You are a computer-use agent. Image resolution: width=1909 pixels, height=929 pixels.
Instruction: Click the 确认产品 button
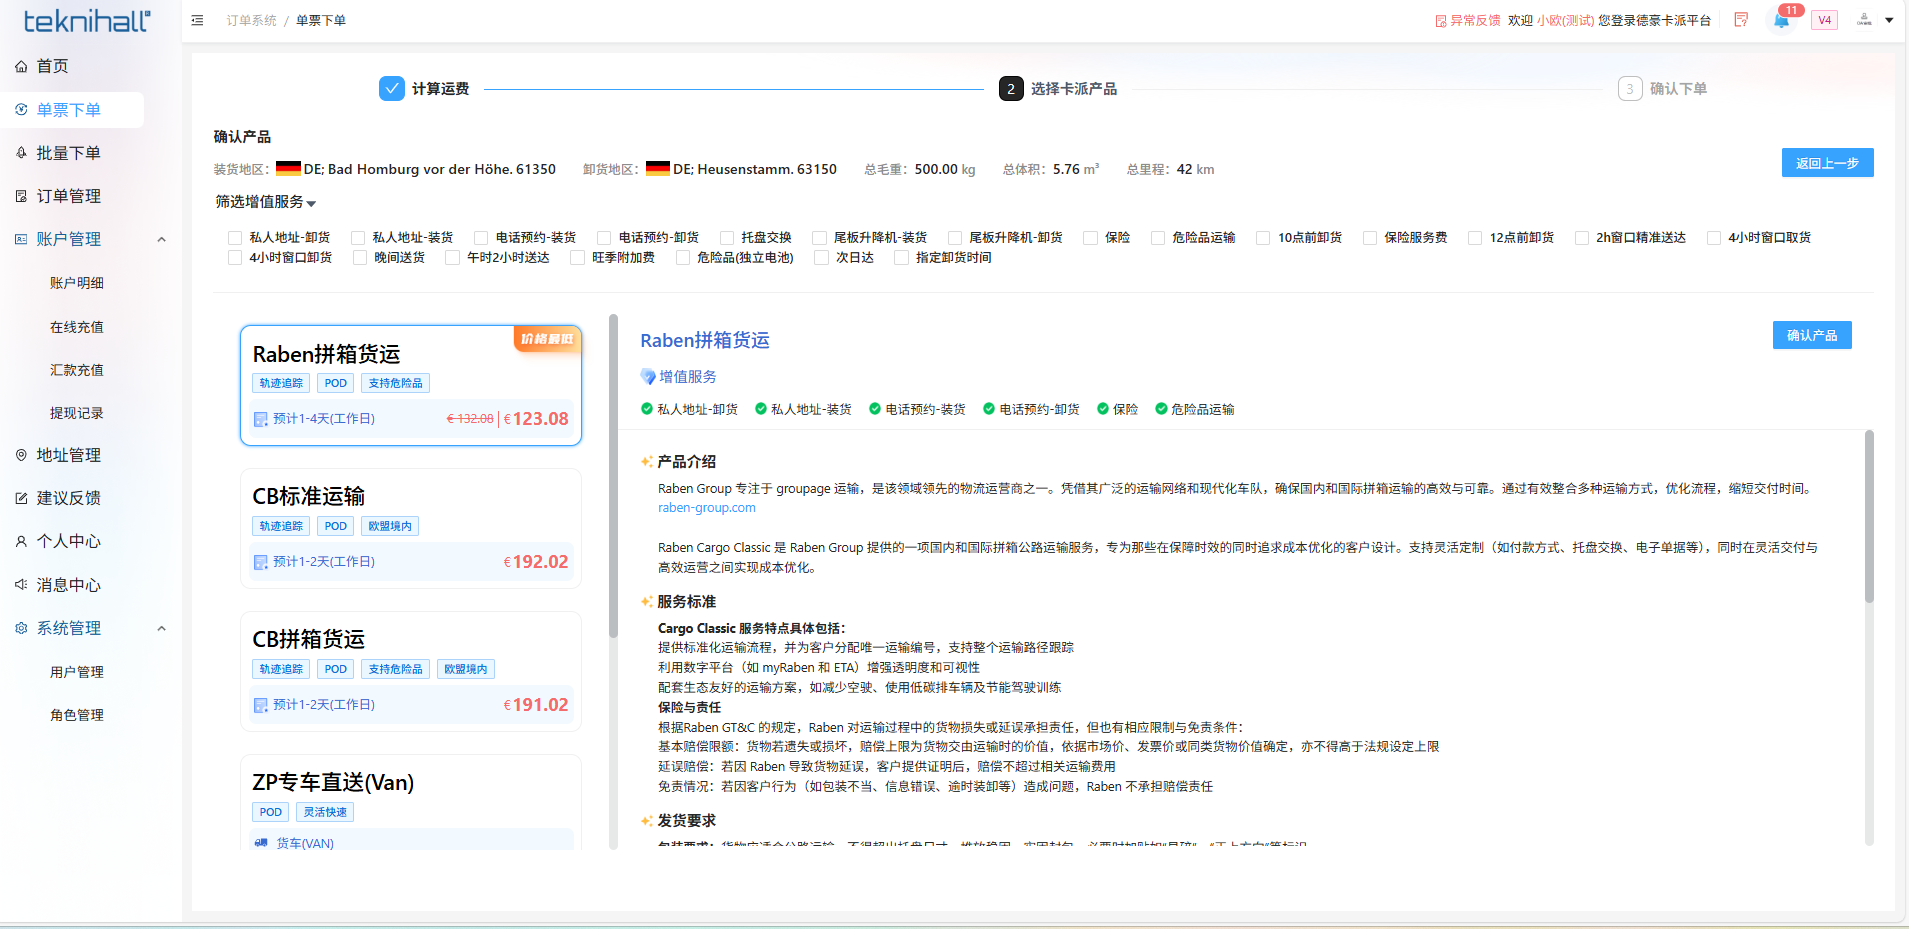click(1811, 335)
